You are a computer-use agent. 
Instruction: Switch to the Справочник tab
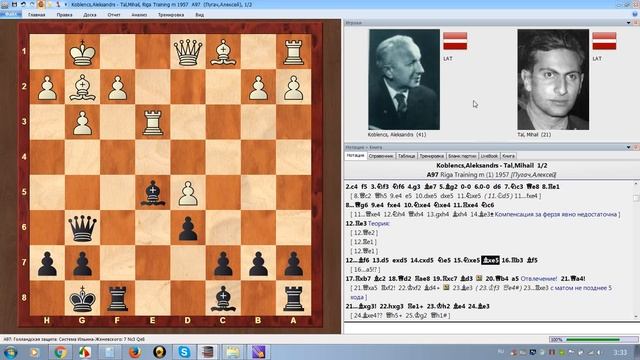coord(381,156)
